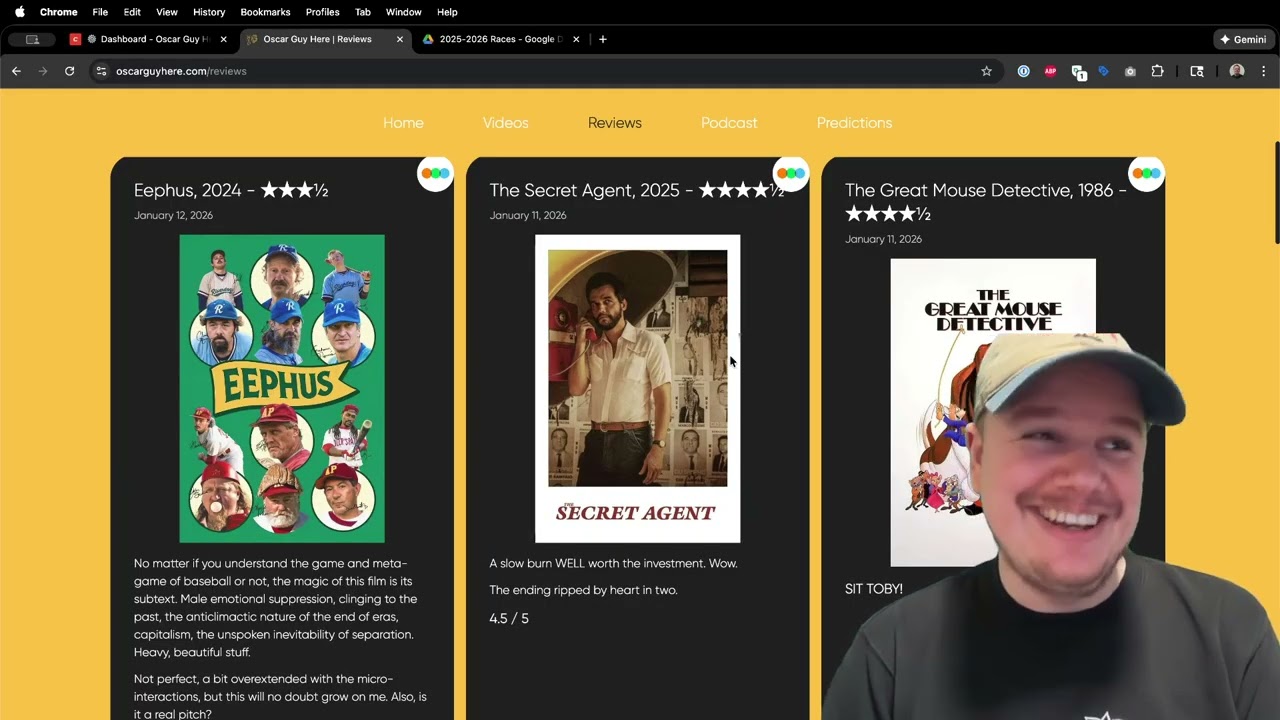Viewport: 1280px width, 720px height.
Task: Open a new browser tab
Action: (602, 39)
